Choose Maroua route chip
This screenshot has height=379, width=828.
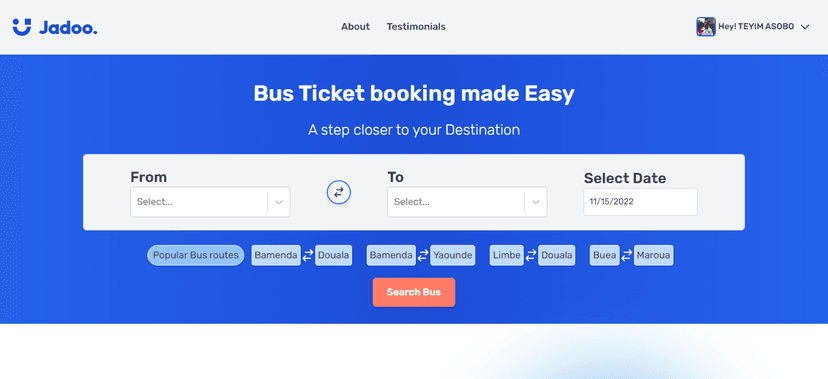pyautogui.click(x=653, y=255)
